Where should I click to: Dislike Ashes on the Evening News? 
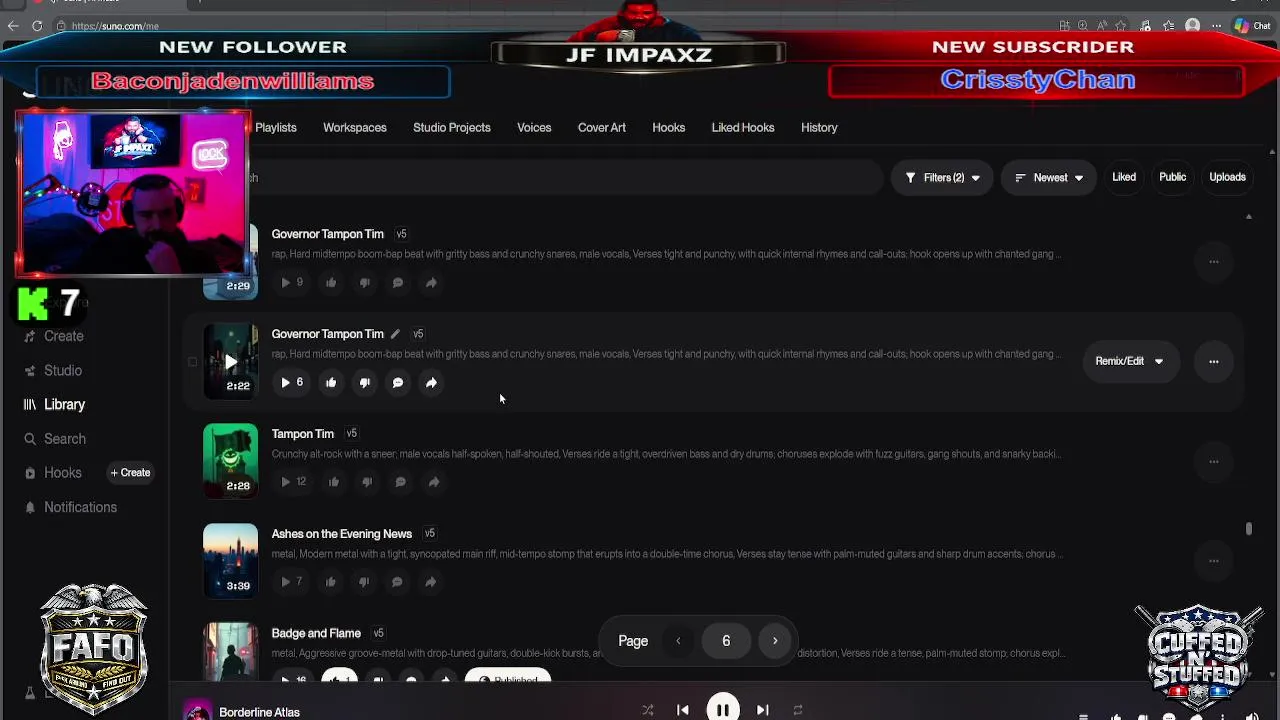tap(364, 582)
